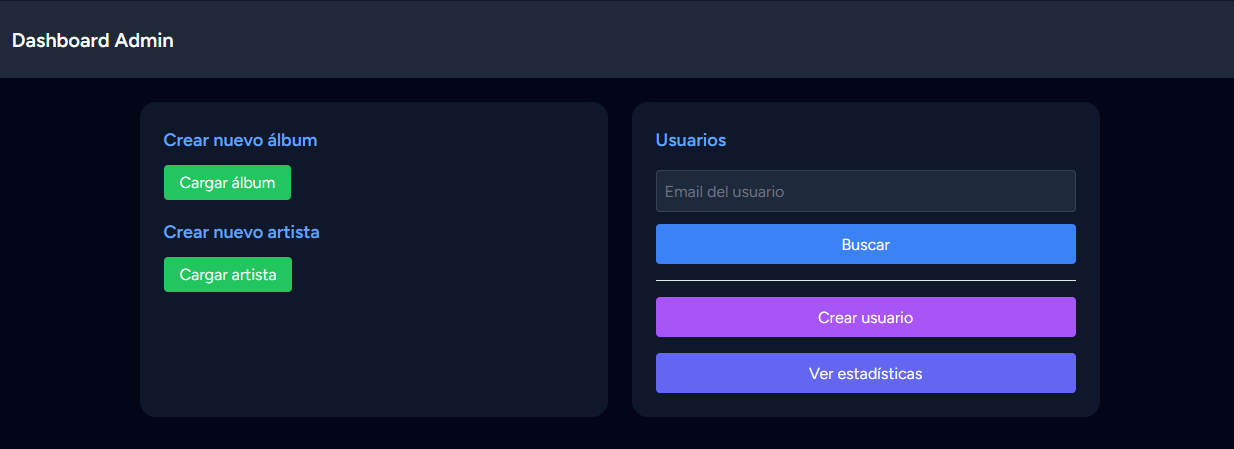Click the indigo button at the panel bottom

click(865, 373)
